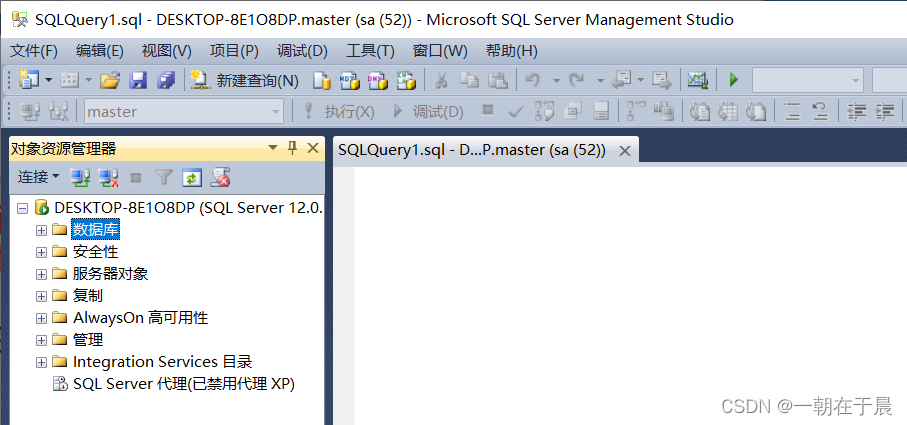Open the solution configurations combo box
Screen dimensions: 907x425
click(x=808, y=80)
